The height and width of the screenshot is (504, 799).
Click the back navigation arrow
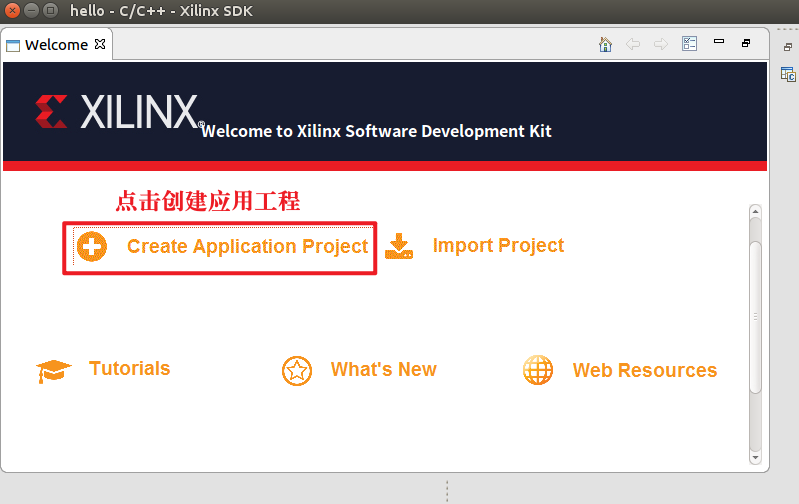(632, 44)
